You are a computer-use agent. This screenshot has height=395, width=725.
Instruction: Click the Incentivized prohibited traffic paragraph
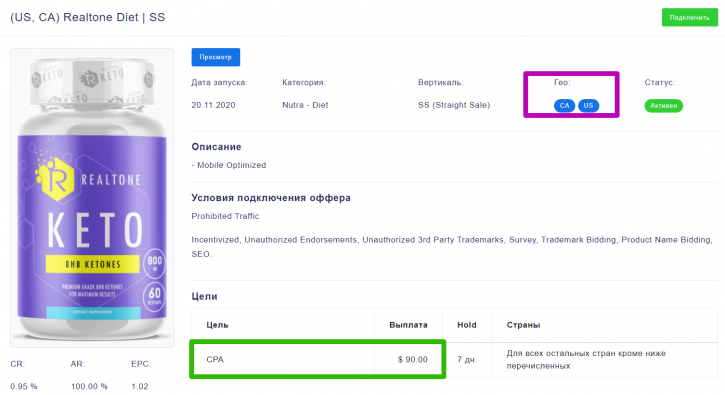pos(452,247)
